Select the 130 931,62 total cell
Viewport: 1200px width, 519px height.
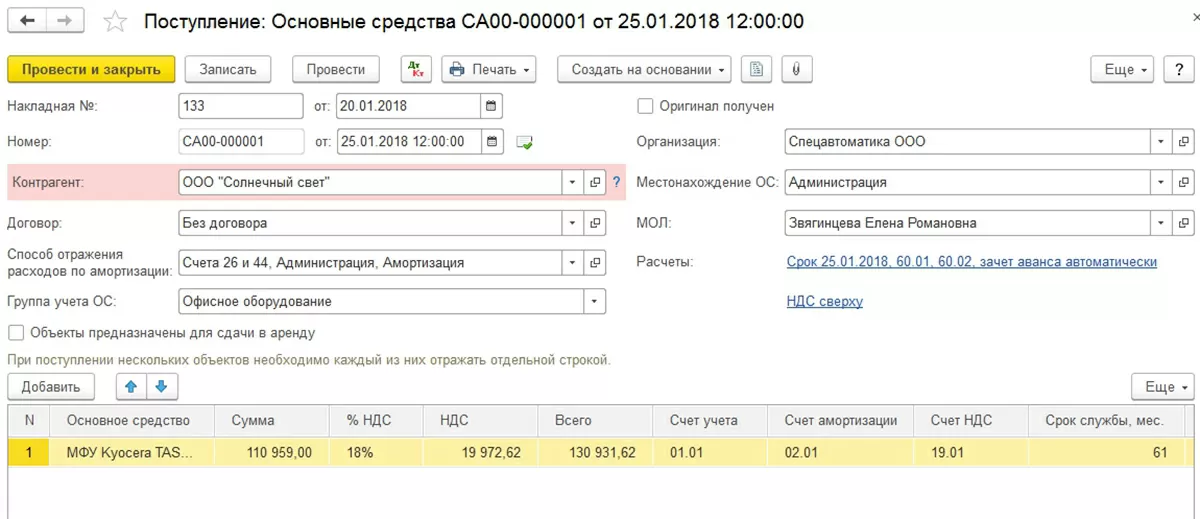pyautogui.click(x=596, y=453)
